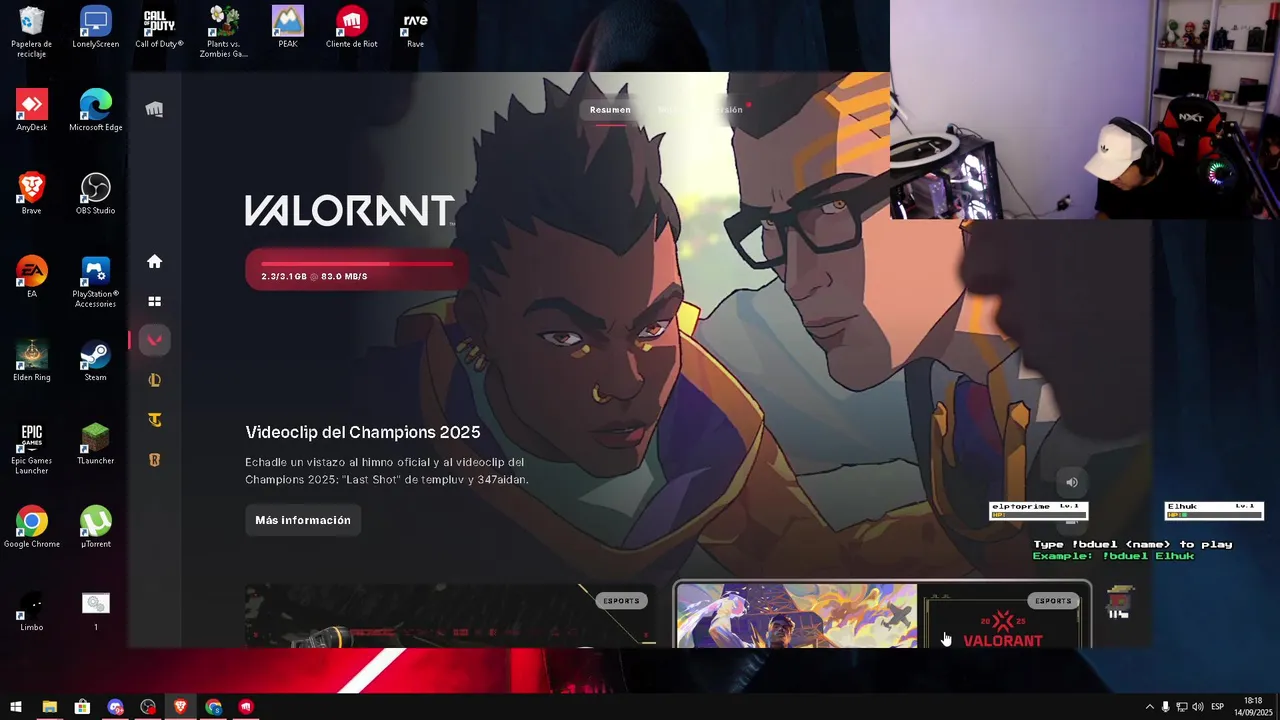Viewport: 1280px width, 720px height.
Task: Select TLauncher desktop shortcut
Action: pyautogui.click(x=95, y=444)
